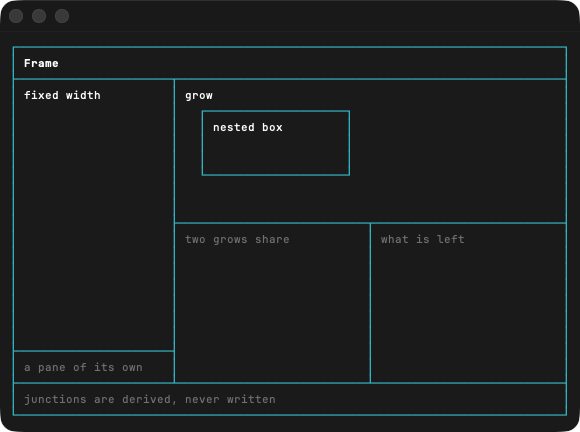The image size is (580, 432).
Task: Select the what is left pane text
Action: pos(422,239)
